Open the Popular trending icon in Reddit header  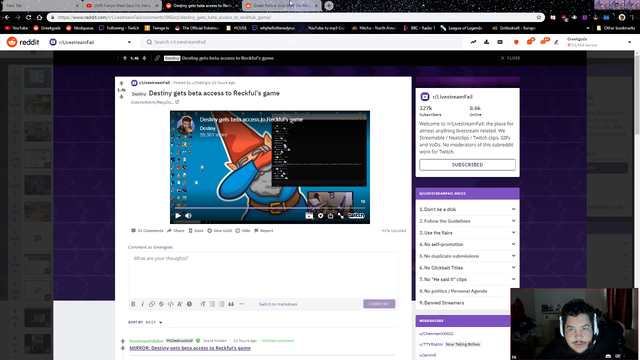473,42
